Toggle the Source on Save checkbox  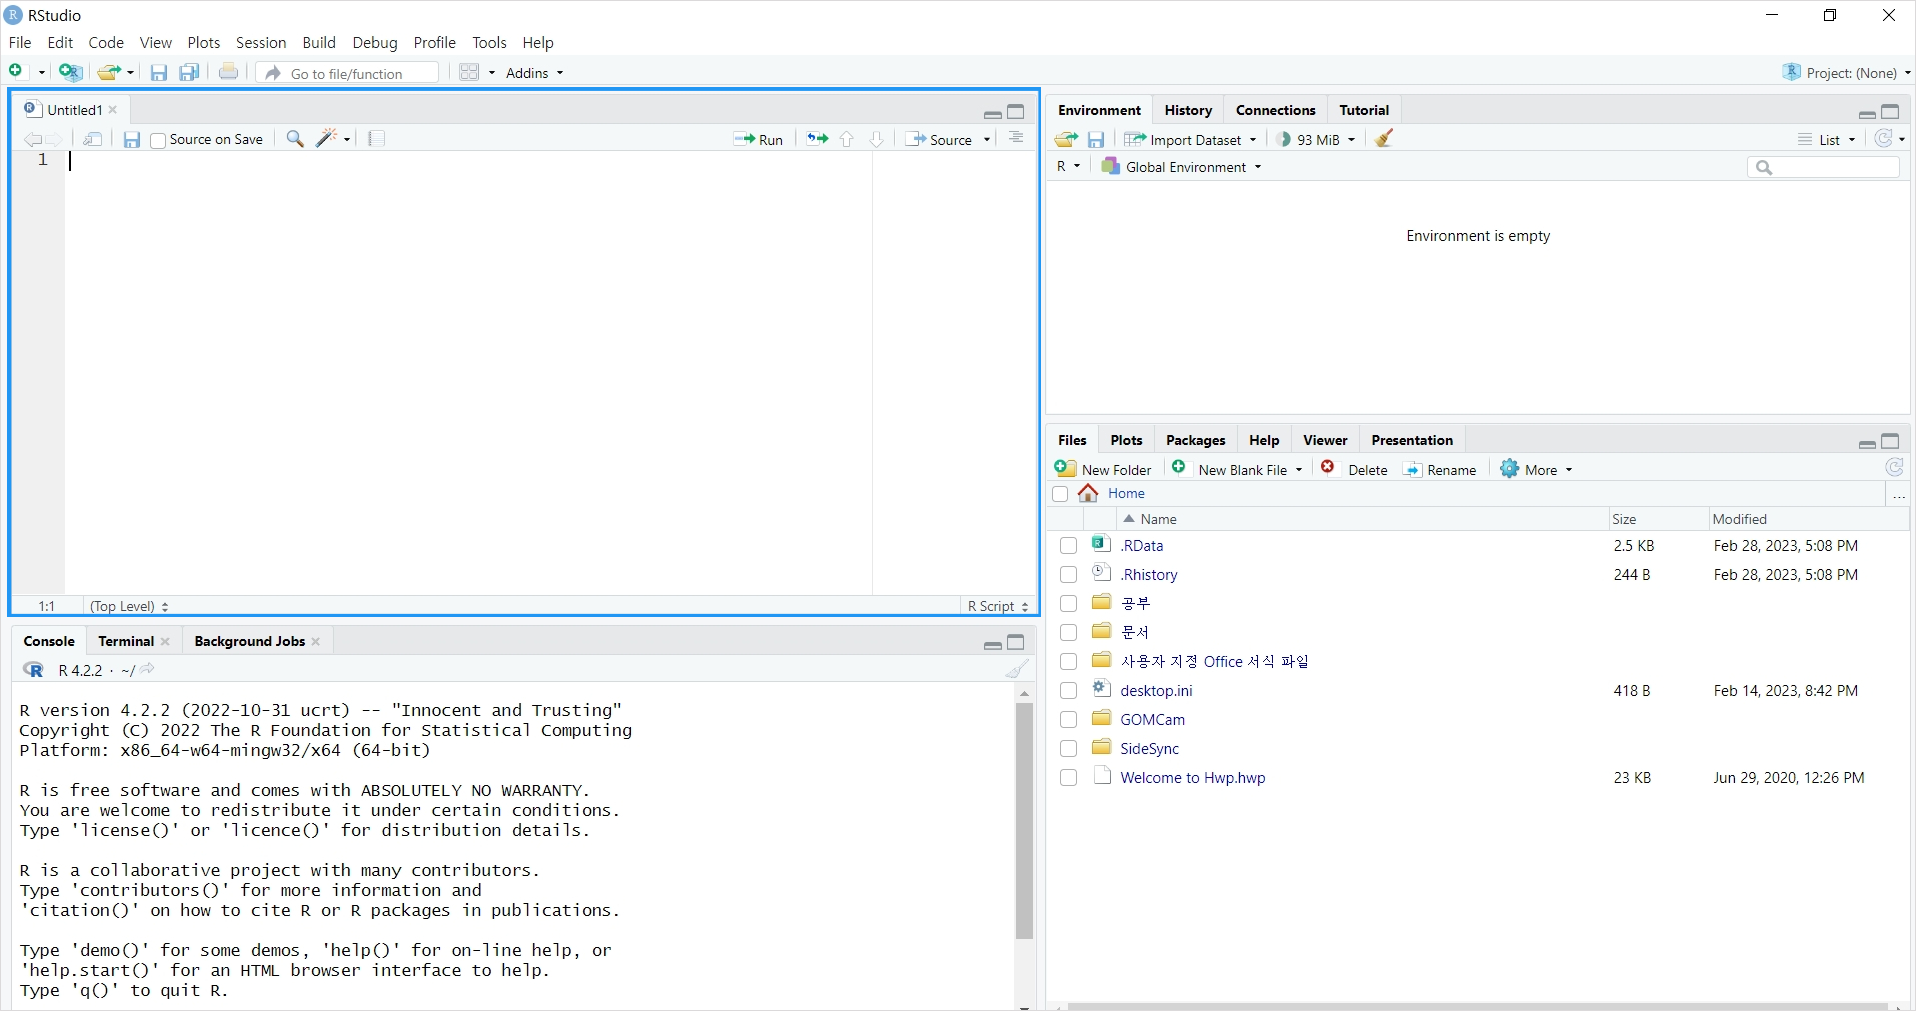pos(158,140)
